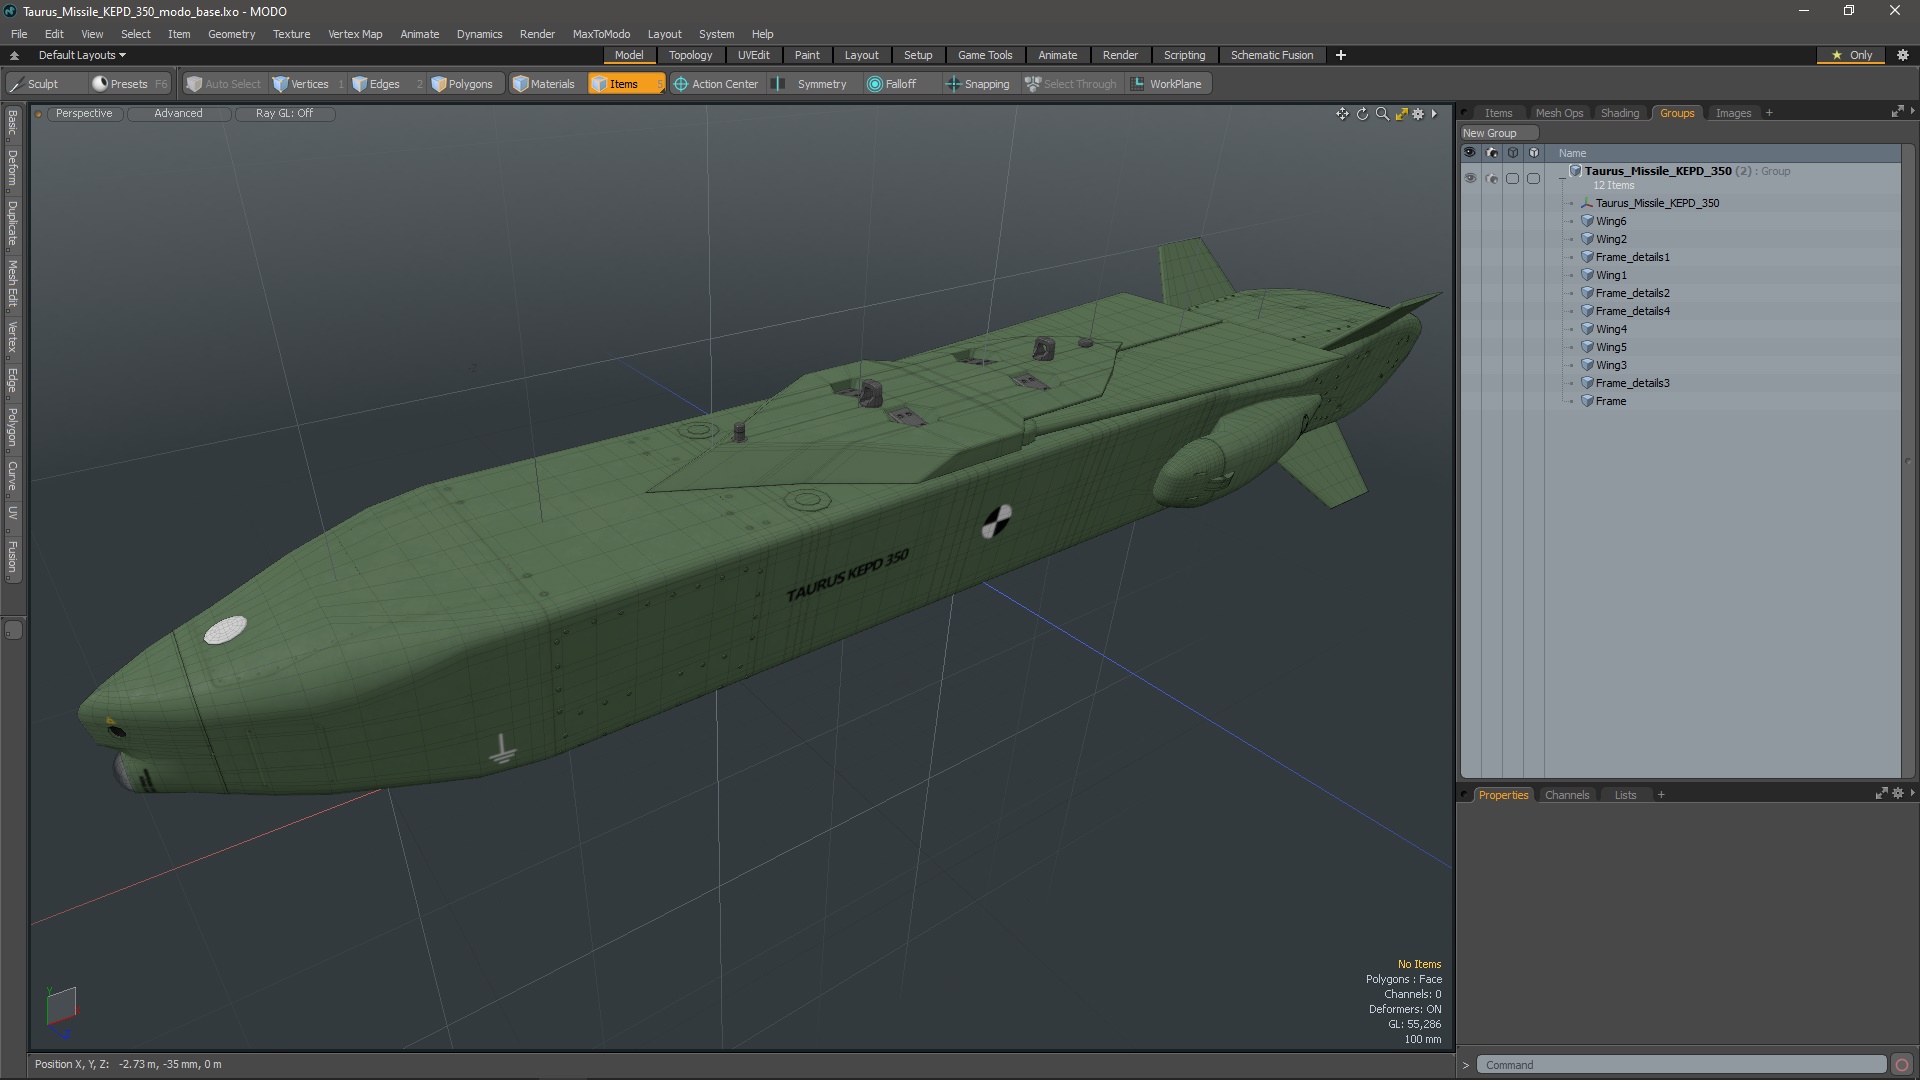The height and width of the screenshot is (1080, 1920).
Task: Open the viewport settings gear
Action: [1418, 114]
